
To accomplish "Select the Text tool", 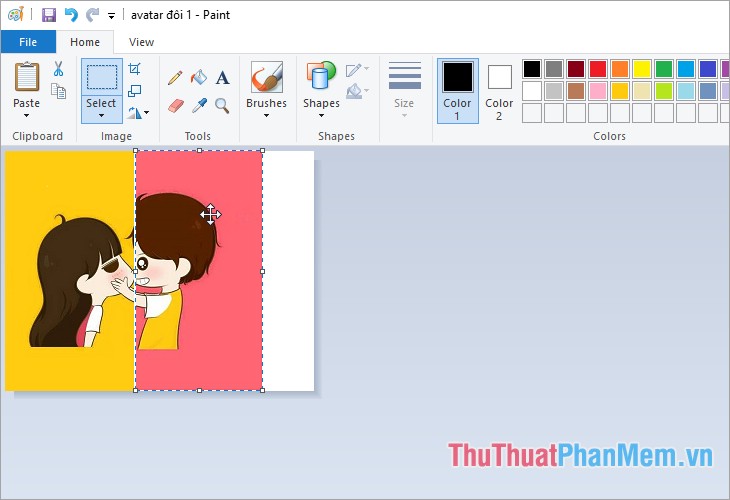I will pos(223,78).
